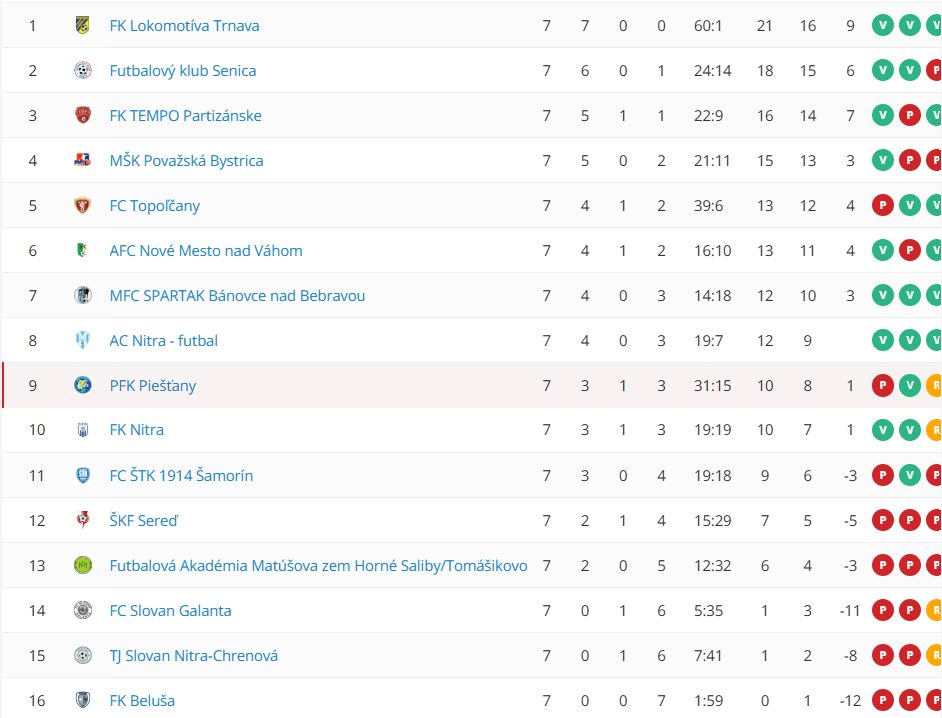Viewport: 942px width, 718px height.
Task: Open the FC ŠTK 1914 Šamorín link
Action: click(181, 475)
